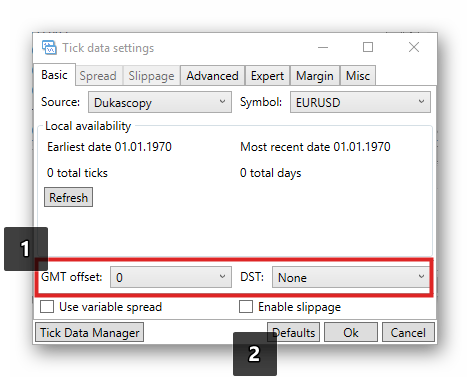Click the Defaults button
This screenshot has height=377, width=470.
(x=293, y=332)
